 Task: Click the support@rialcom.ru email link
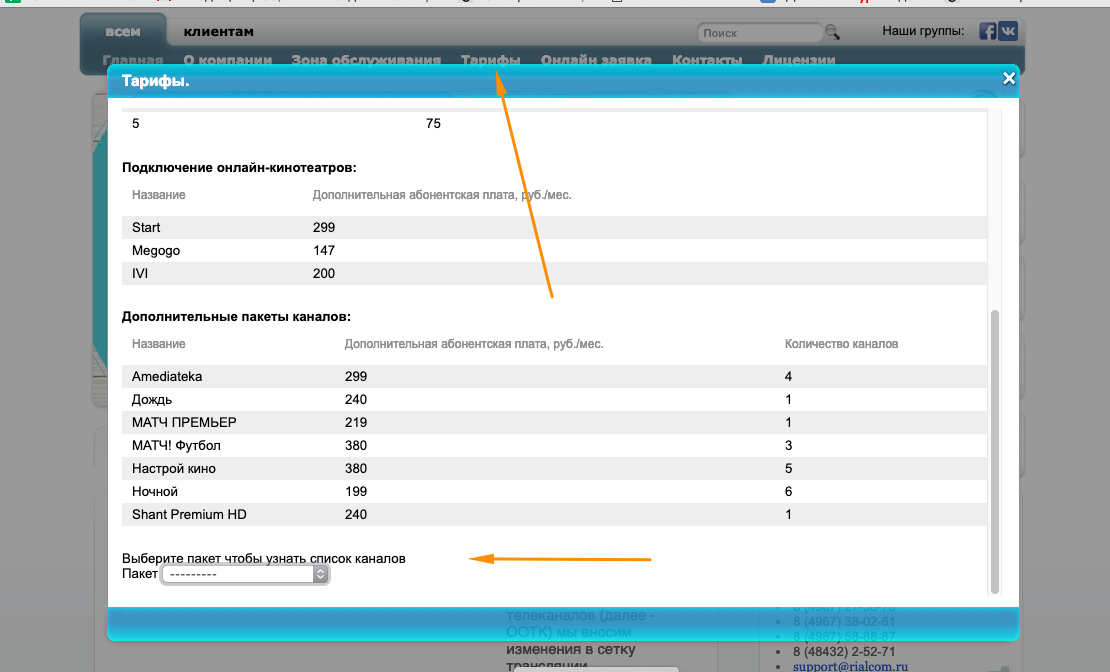850,666
